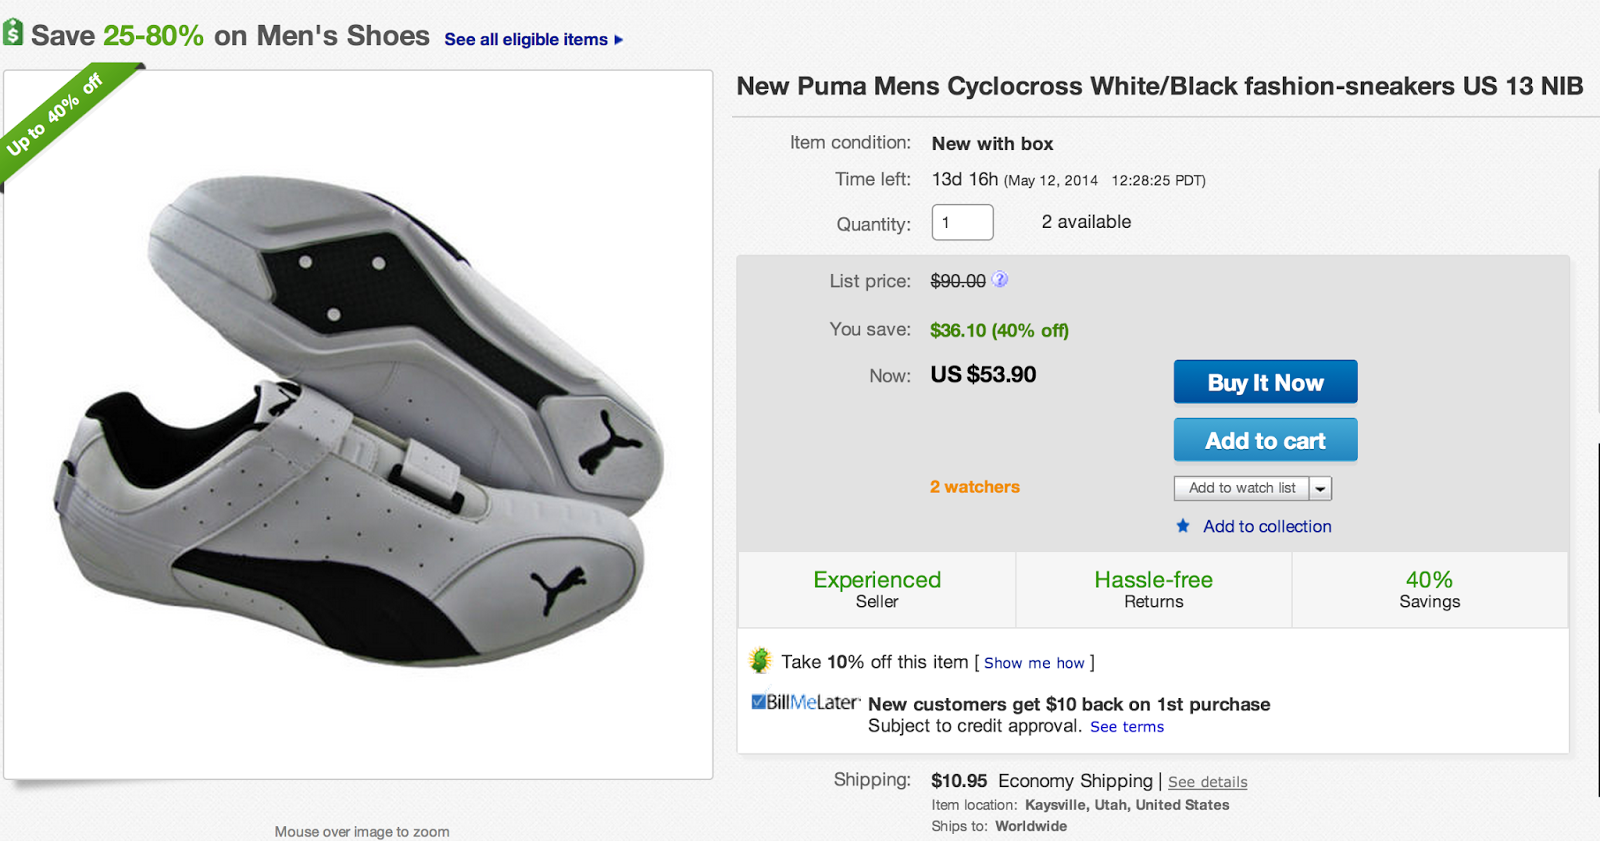This screenshot has width=1600, height=841.
Task: Select the Experienced Seller panel
Action: pos(877,590)
